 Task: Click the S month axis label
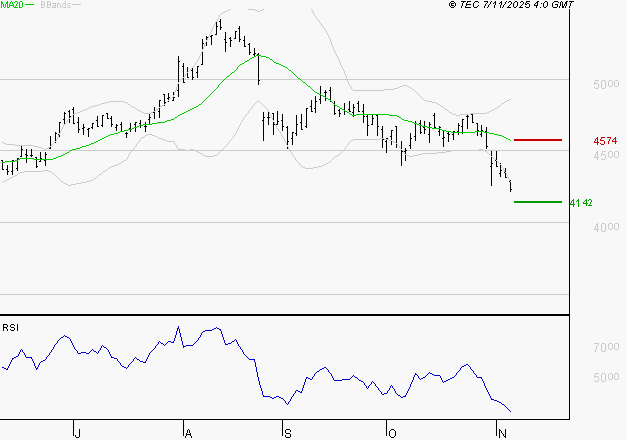pos(288,433)
